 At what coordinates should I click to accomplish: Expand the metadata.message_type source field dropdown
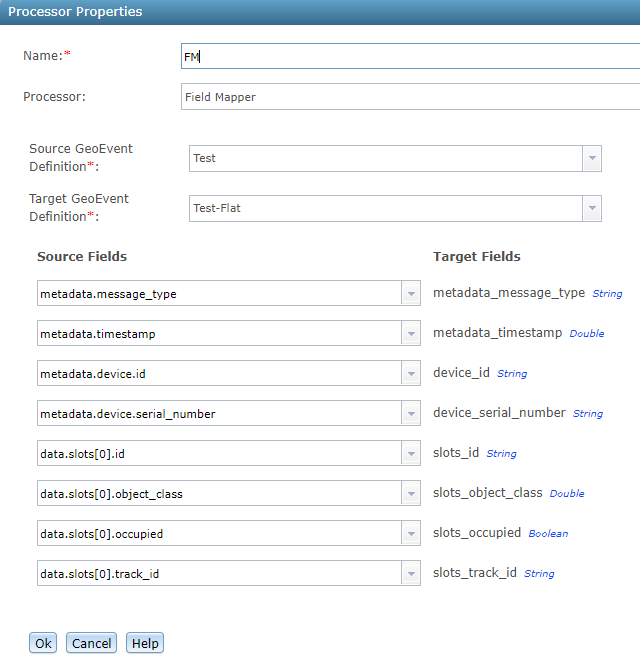(410, 294)
